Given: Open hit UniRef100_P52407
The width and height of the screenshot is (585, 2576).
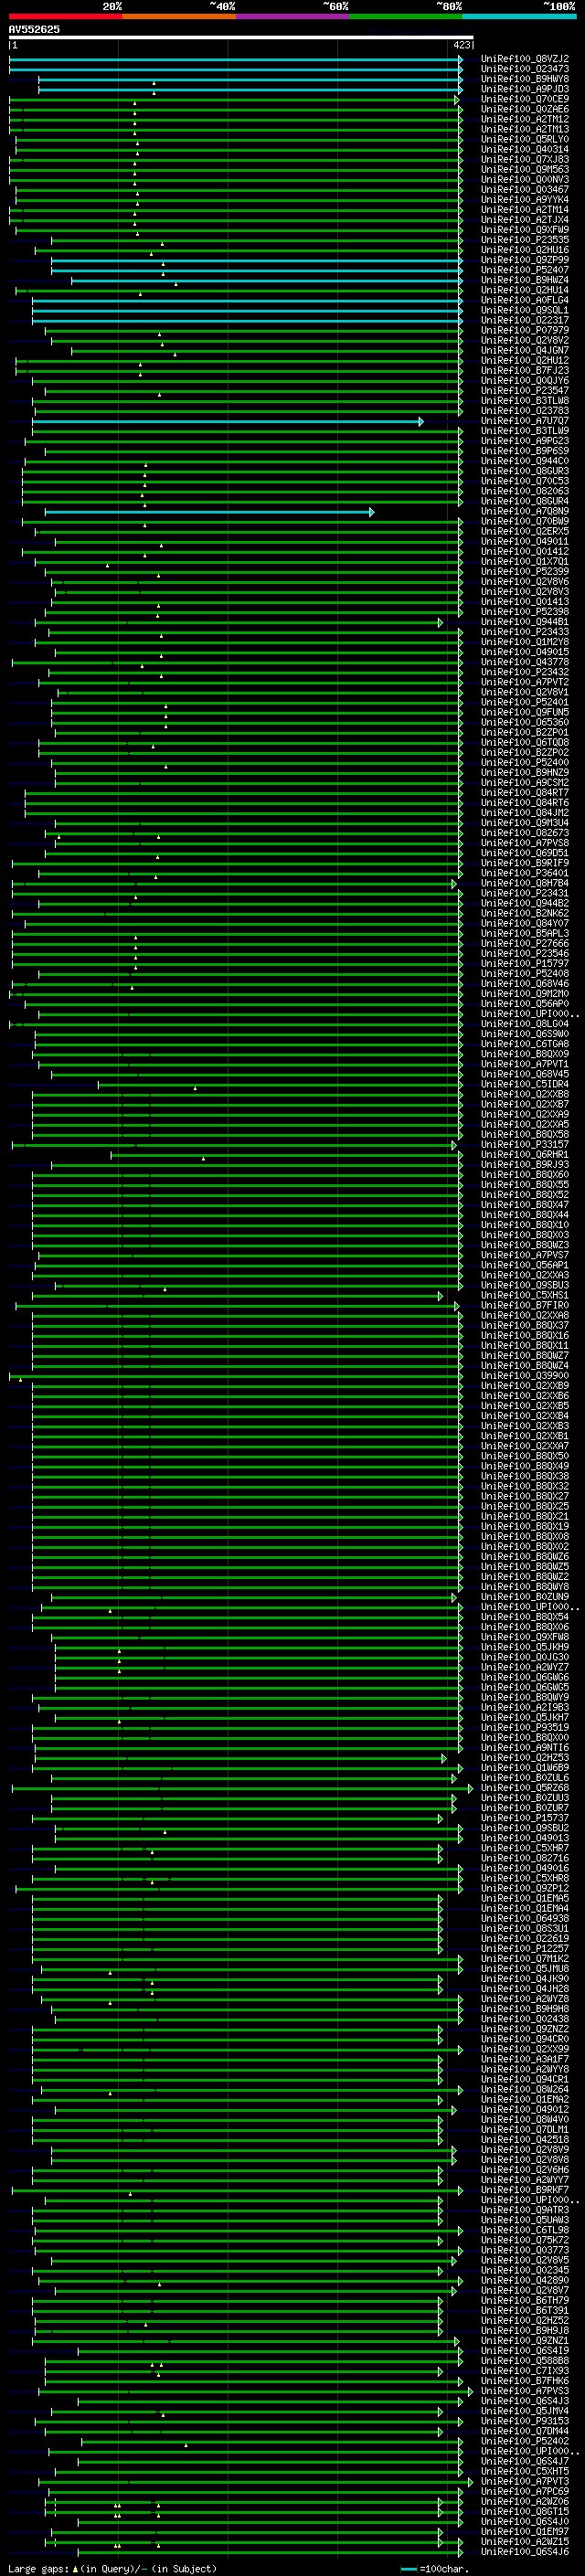Looking at the screenshot, I should 524,270.
